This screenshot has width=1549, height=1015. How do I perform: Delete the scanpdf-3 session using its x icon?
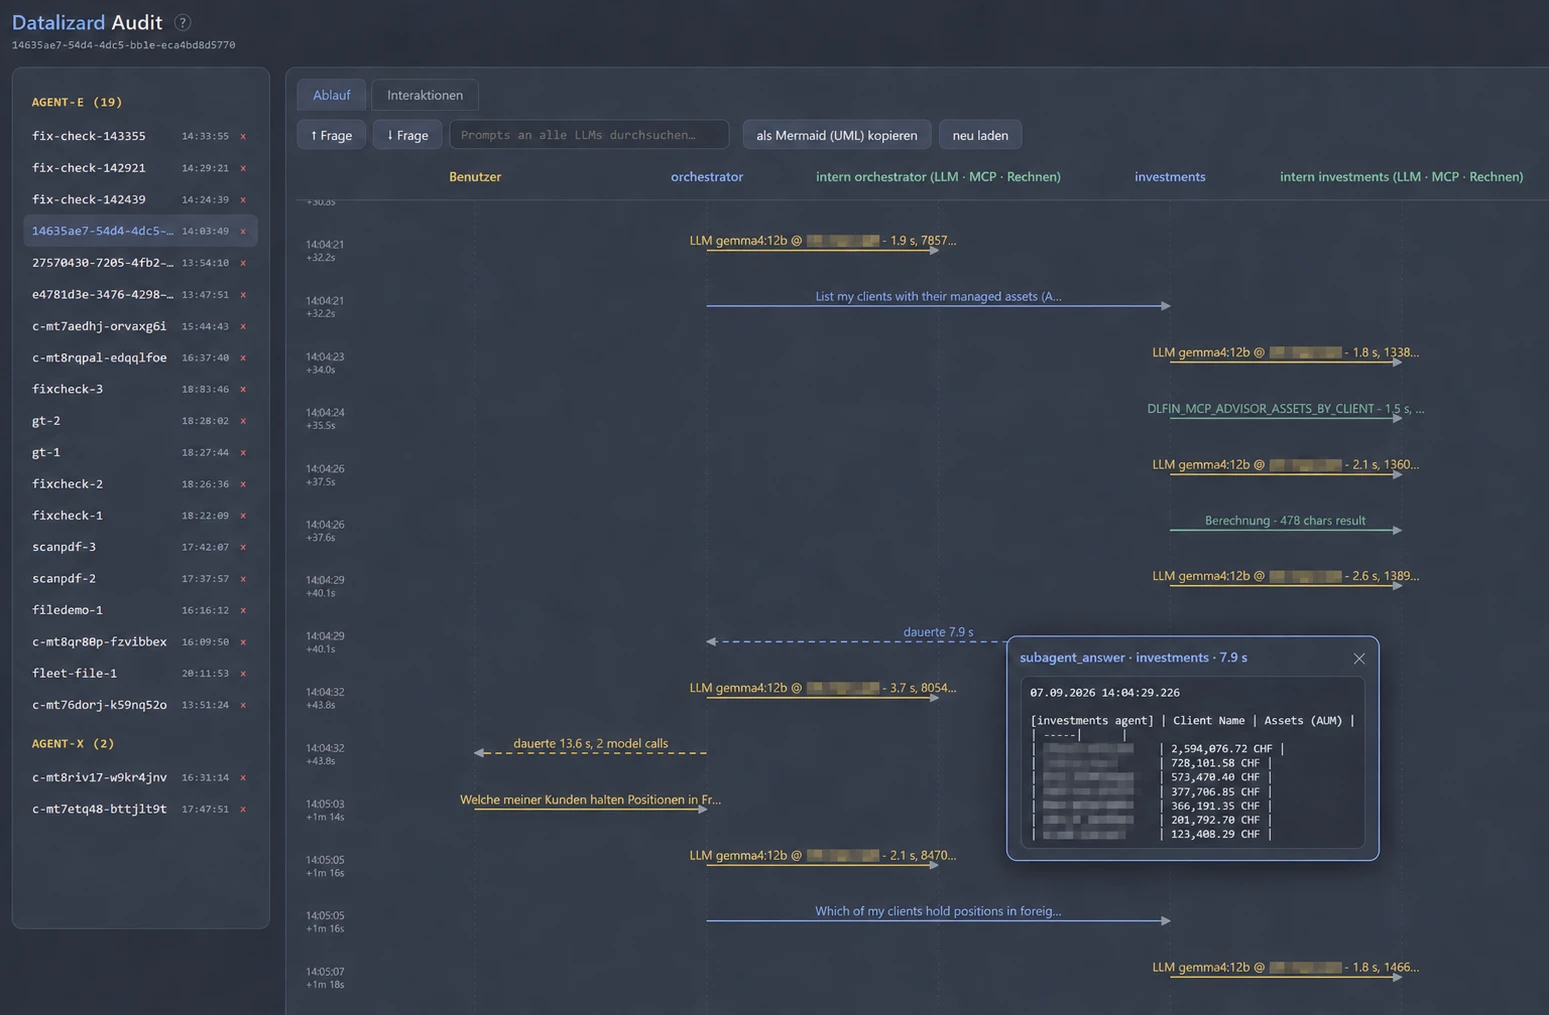[243, 547]
